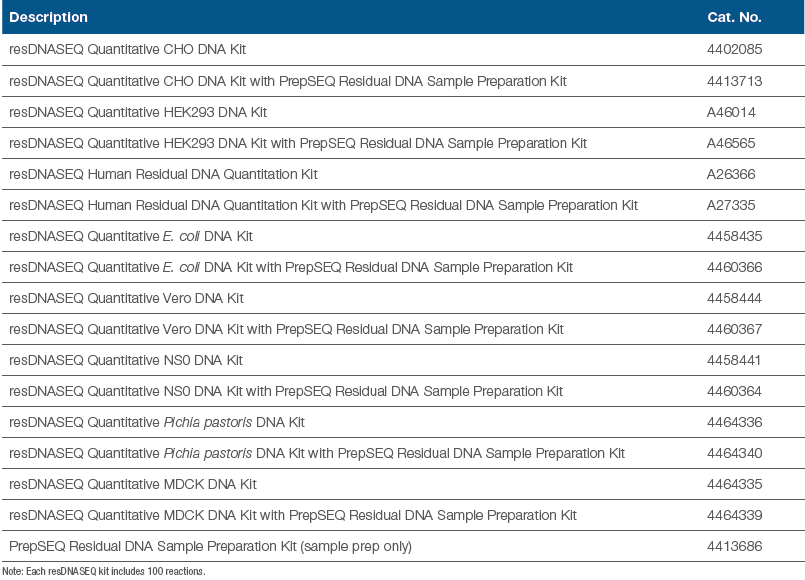Select resDNASEQ Quantitative NS0 DNA Kit

(x=126, y=360)
